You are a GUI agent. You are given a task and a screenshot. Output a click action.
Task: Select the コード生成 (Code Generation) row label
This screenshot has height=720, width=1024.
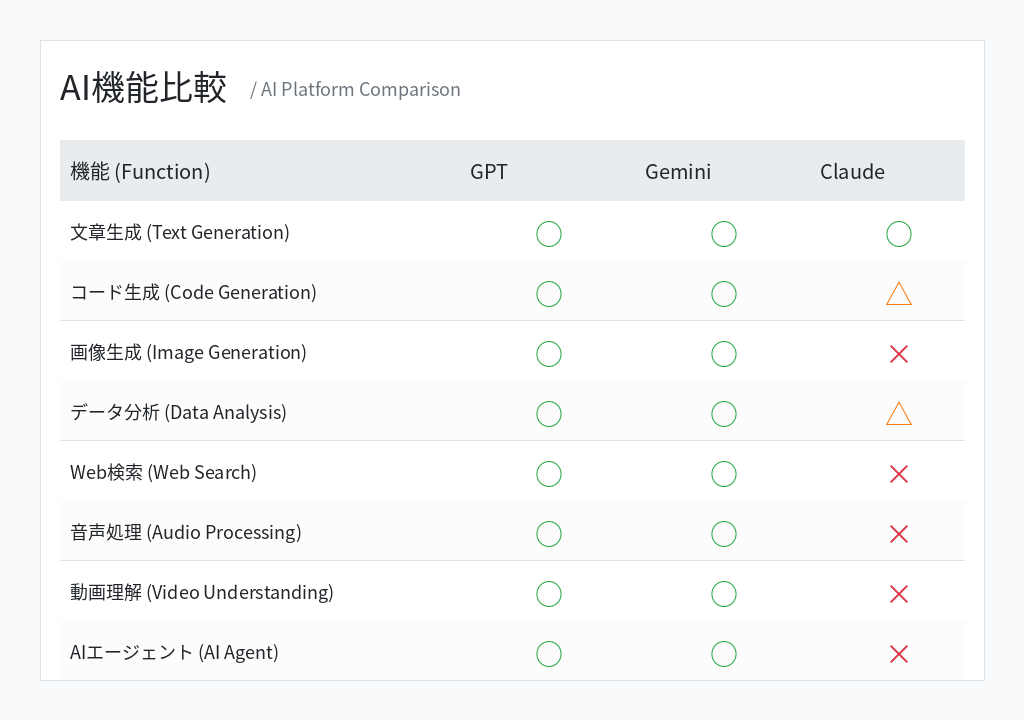click(193, 293)
